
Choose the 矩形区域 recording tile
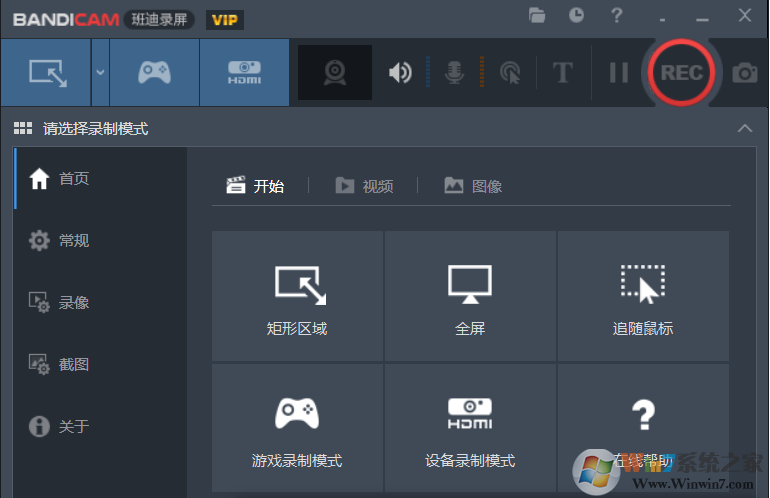pyautogui.click(x=297, y=296)
